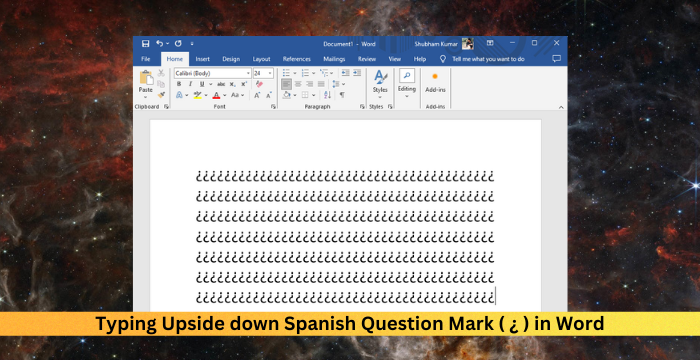The width and height of the screenshot is (700, 360).
Task: Switch to the Layout tab
Action: point(261,59)
